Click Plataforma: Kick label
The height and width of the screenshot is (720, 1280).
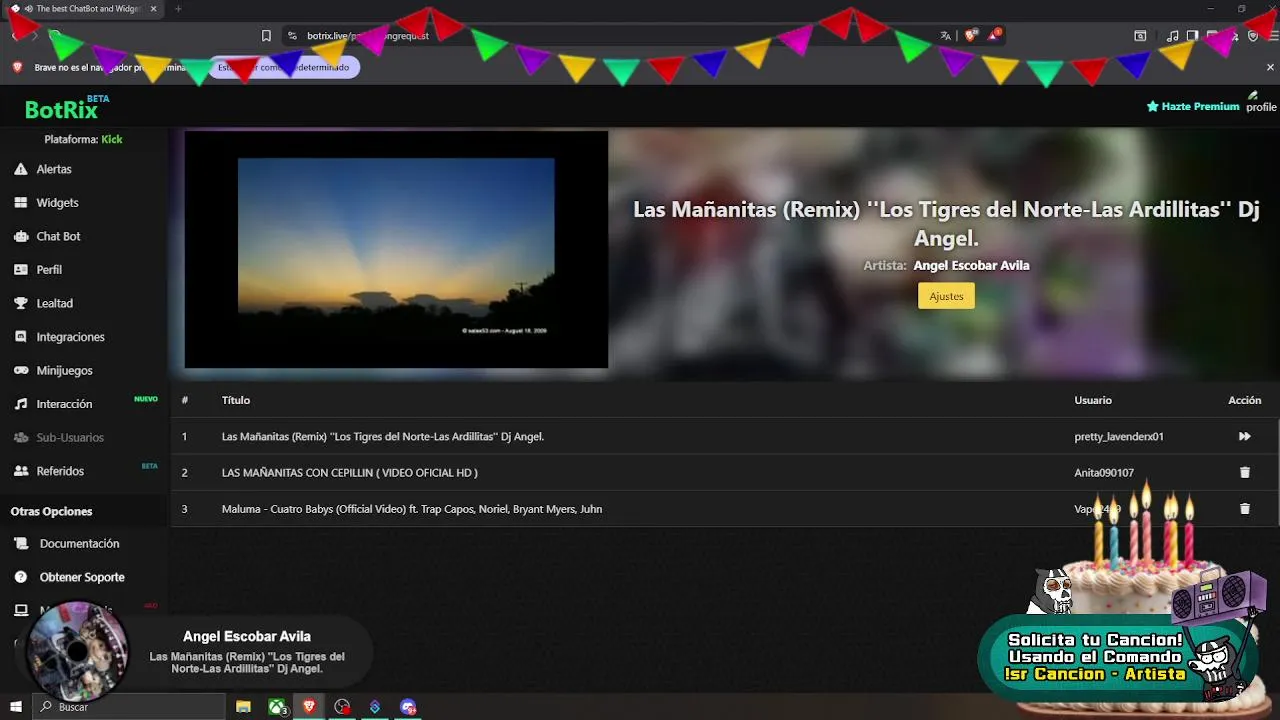click(83, 139)
